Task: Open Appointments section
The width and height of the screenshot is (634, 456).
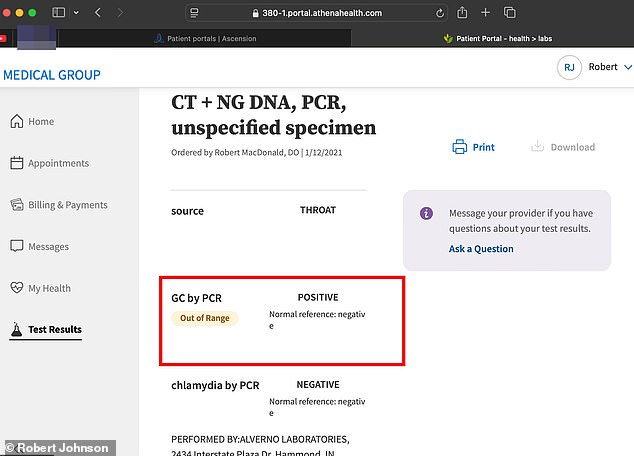Action: coord(57,163)
